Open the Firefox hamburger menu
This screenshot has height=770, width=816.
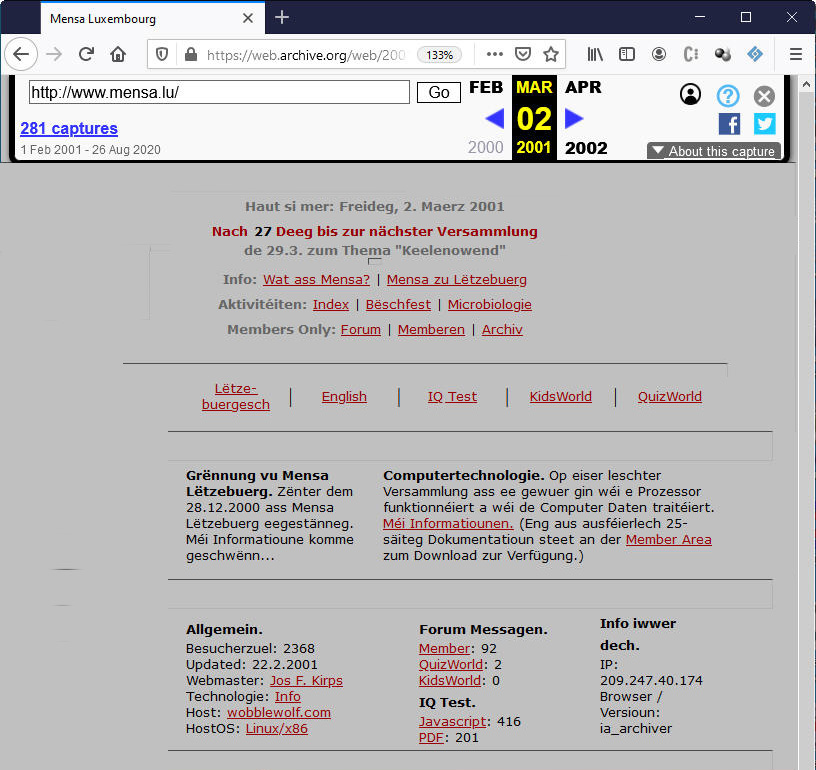tap(796, 54)
